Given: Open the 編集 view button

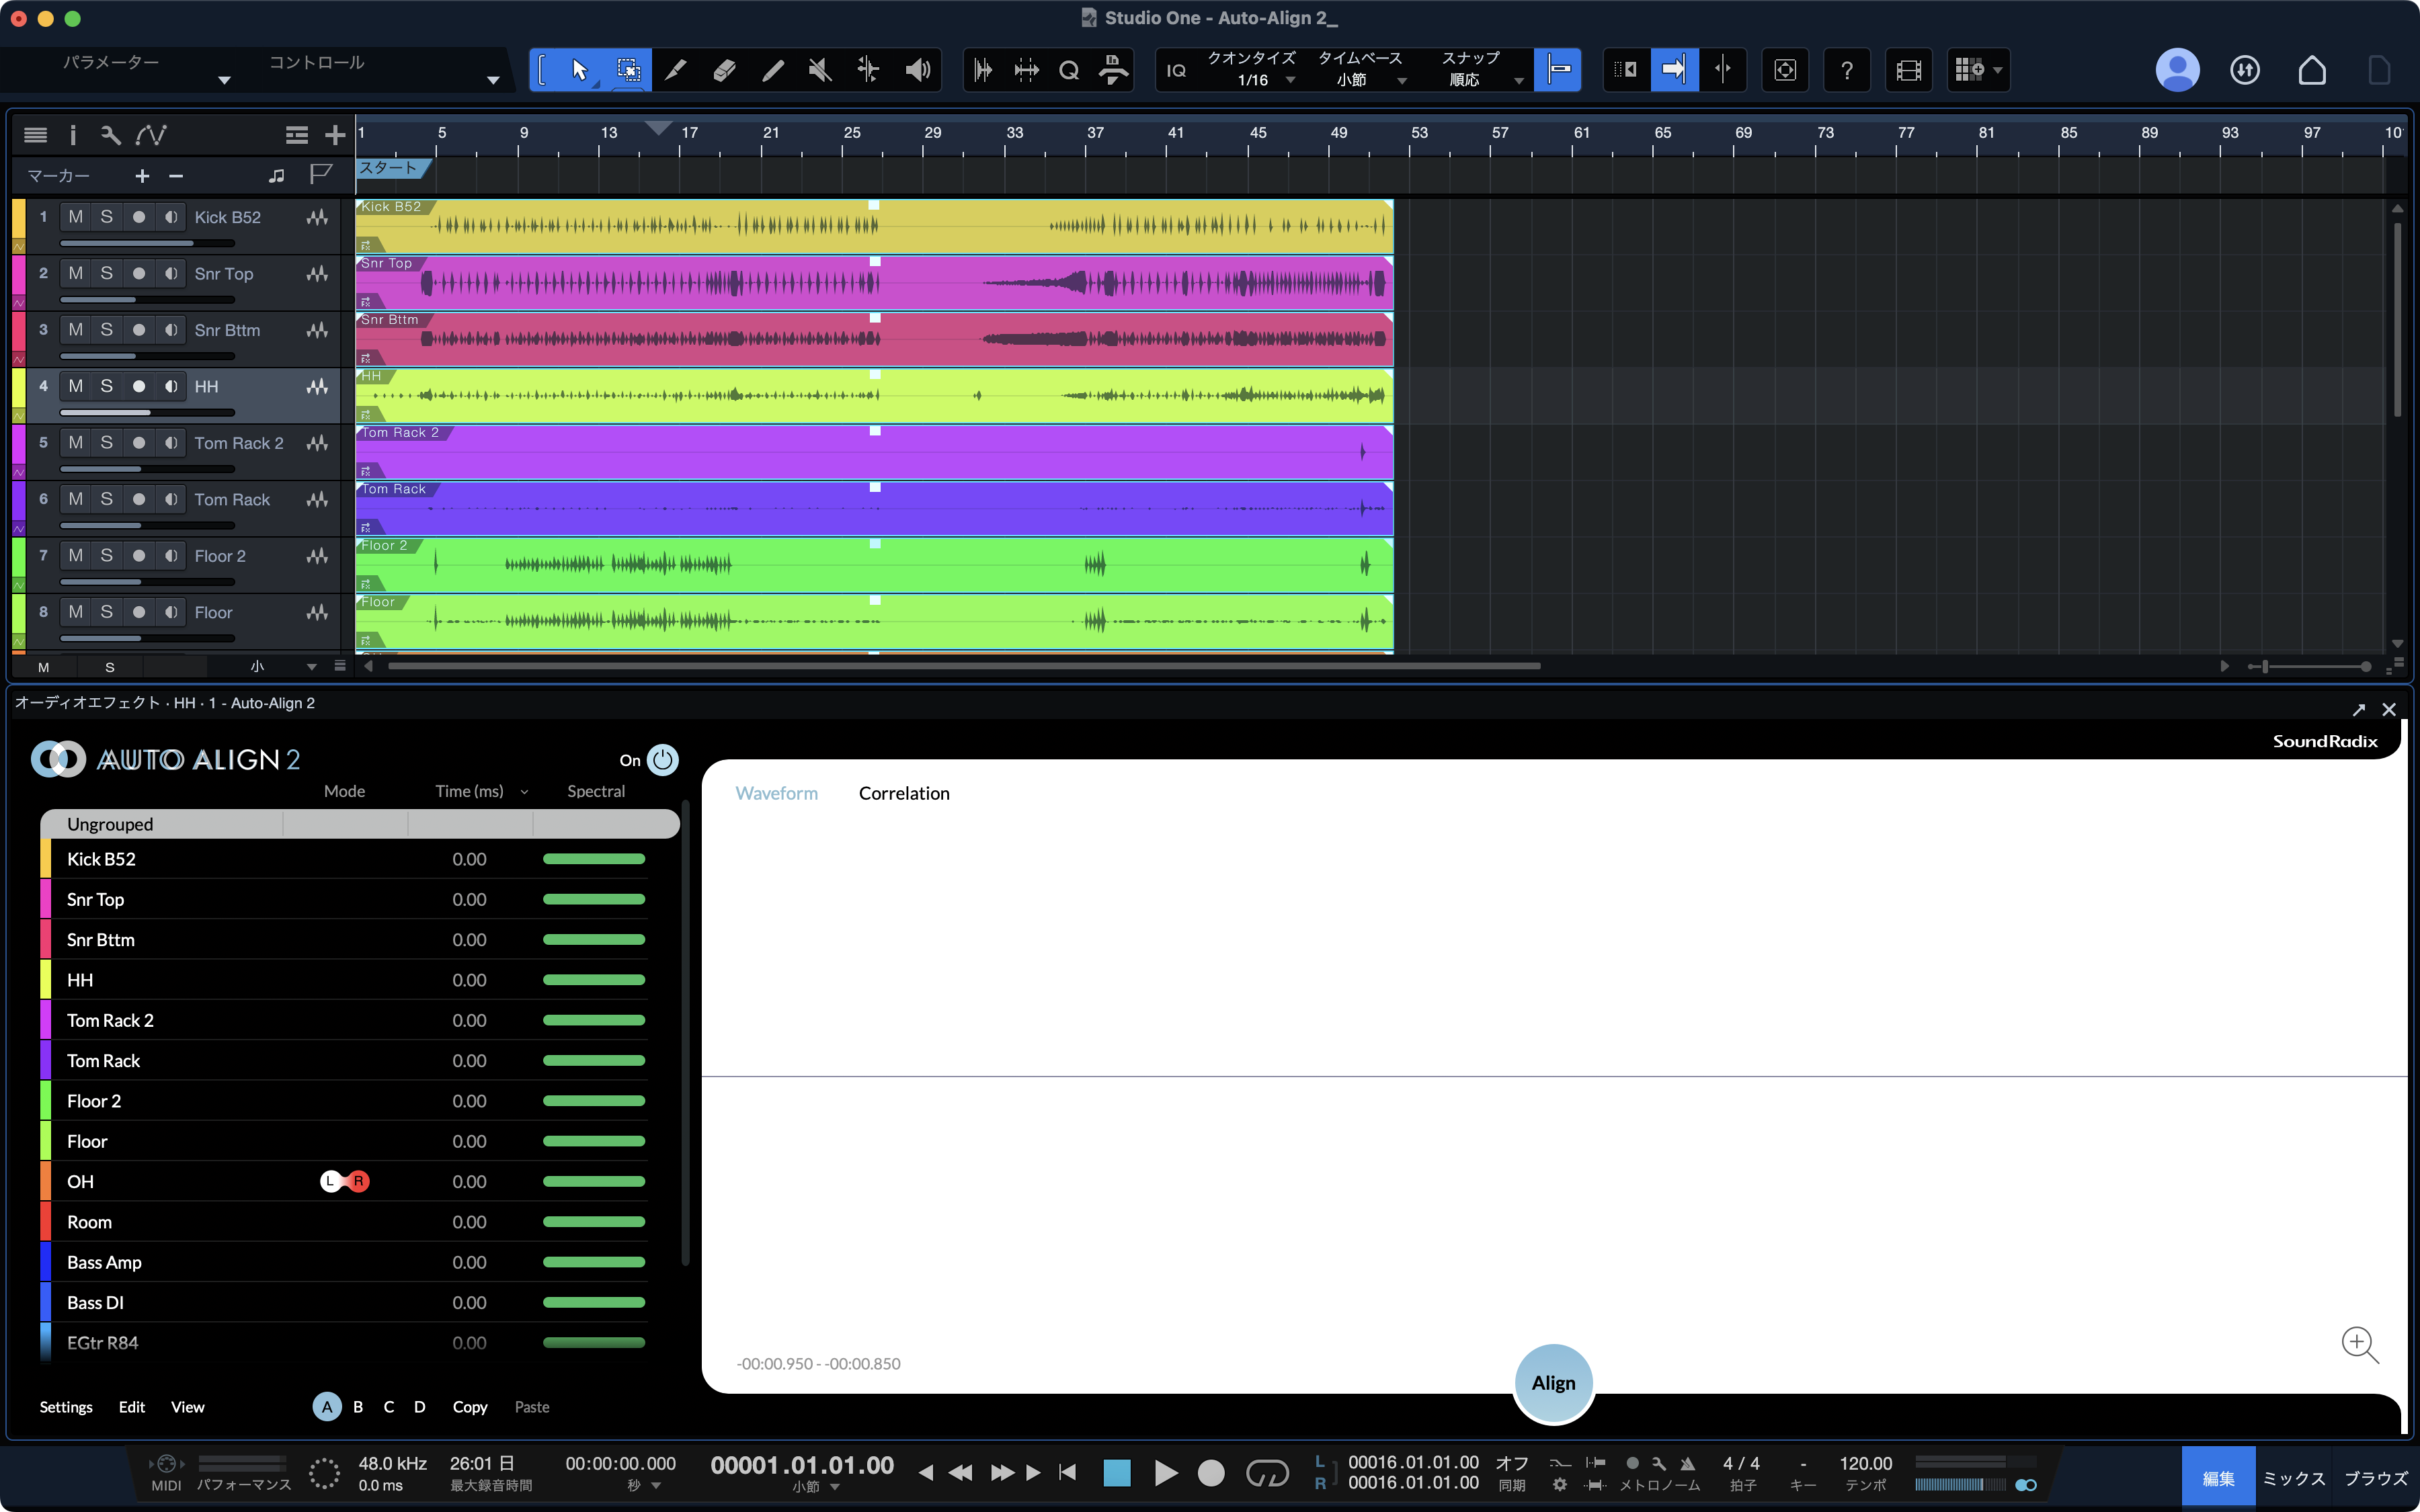Looking at the screenshot, I should point(2218,1478).
